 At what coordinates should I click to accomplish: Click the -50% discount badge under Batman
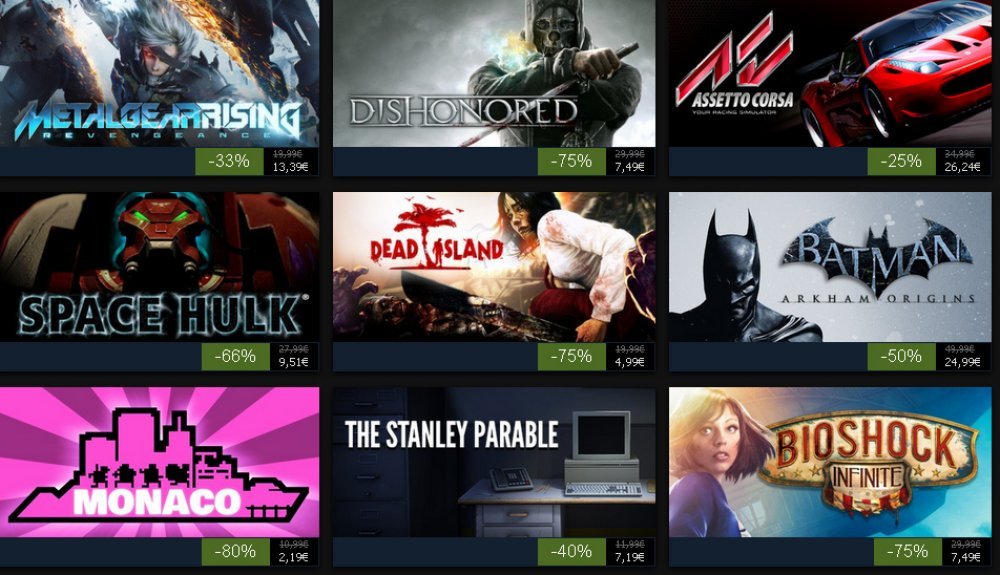[901, 356]
